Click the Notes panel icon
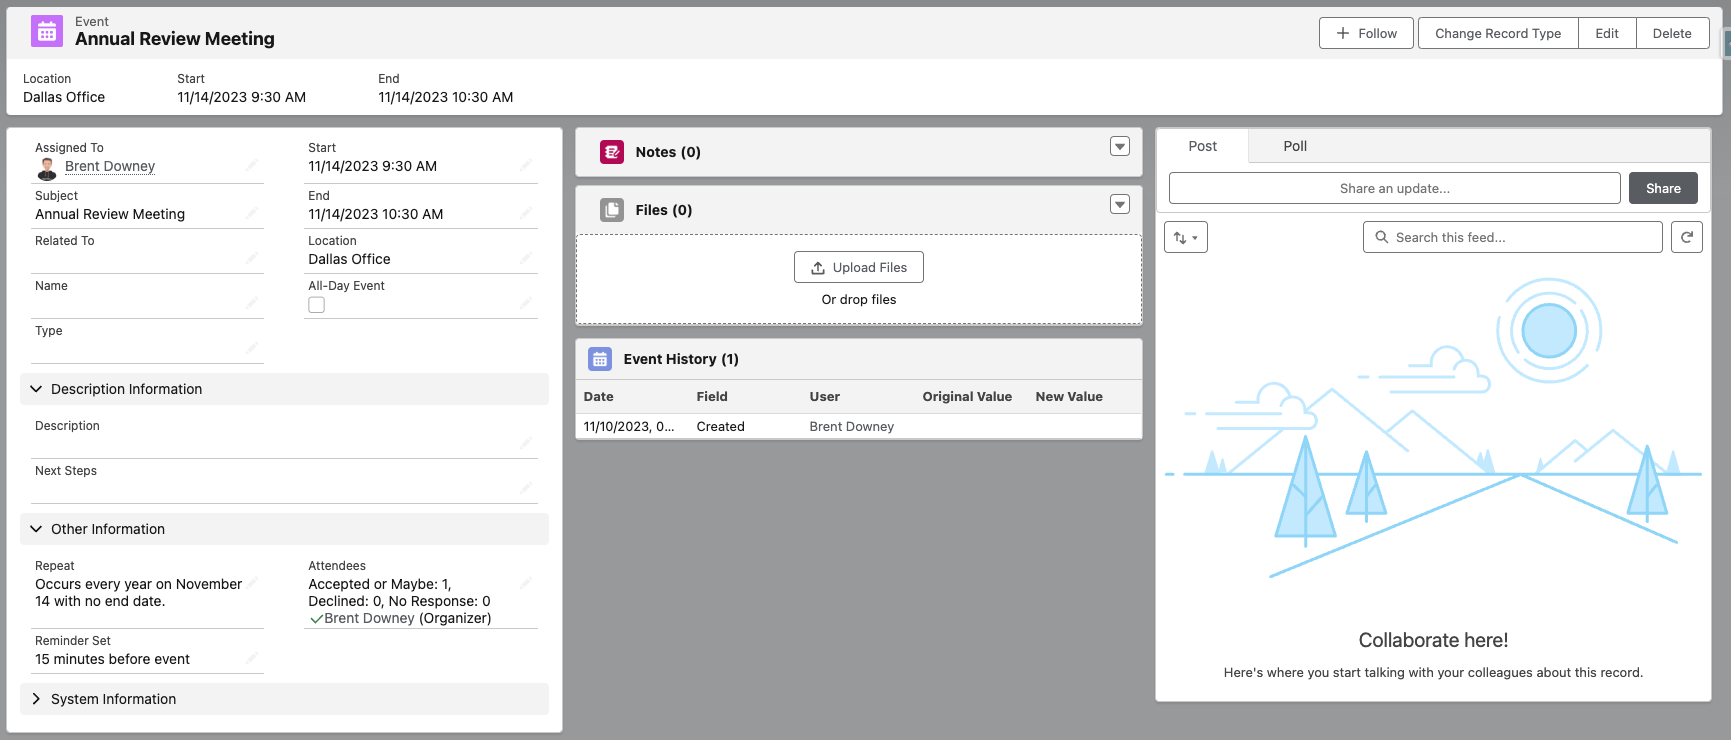The width and height of the screenshot is (1731, 740). click(611, 152)
